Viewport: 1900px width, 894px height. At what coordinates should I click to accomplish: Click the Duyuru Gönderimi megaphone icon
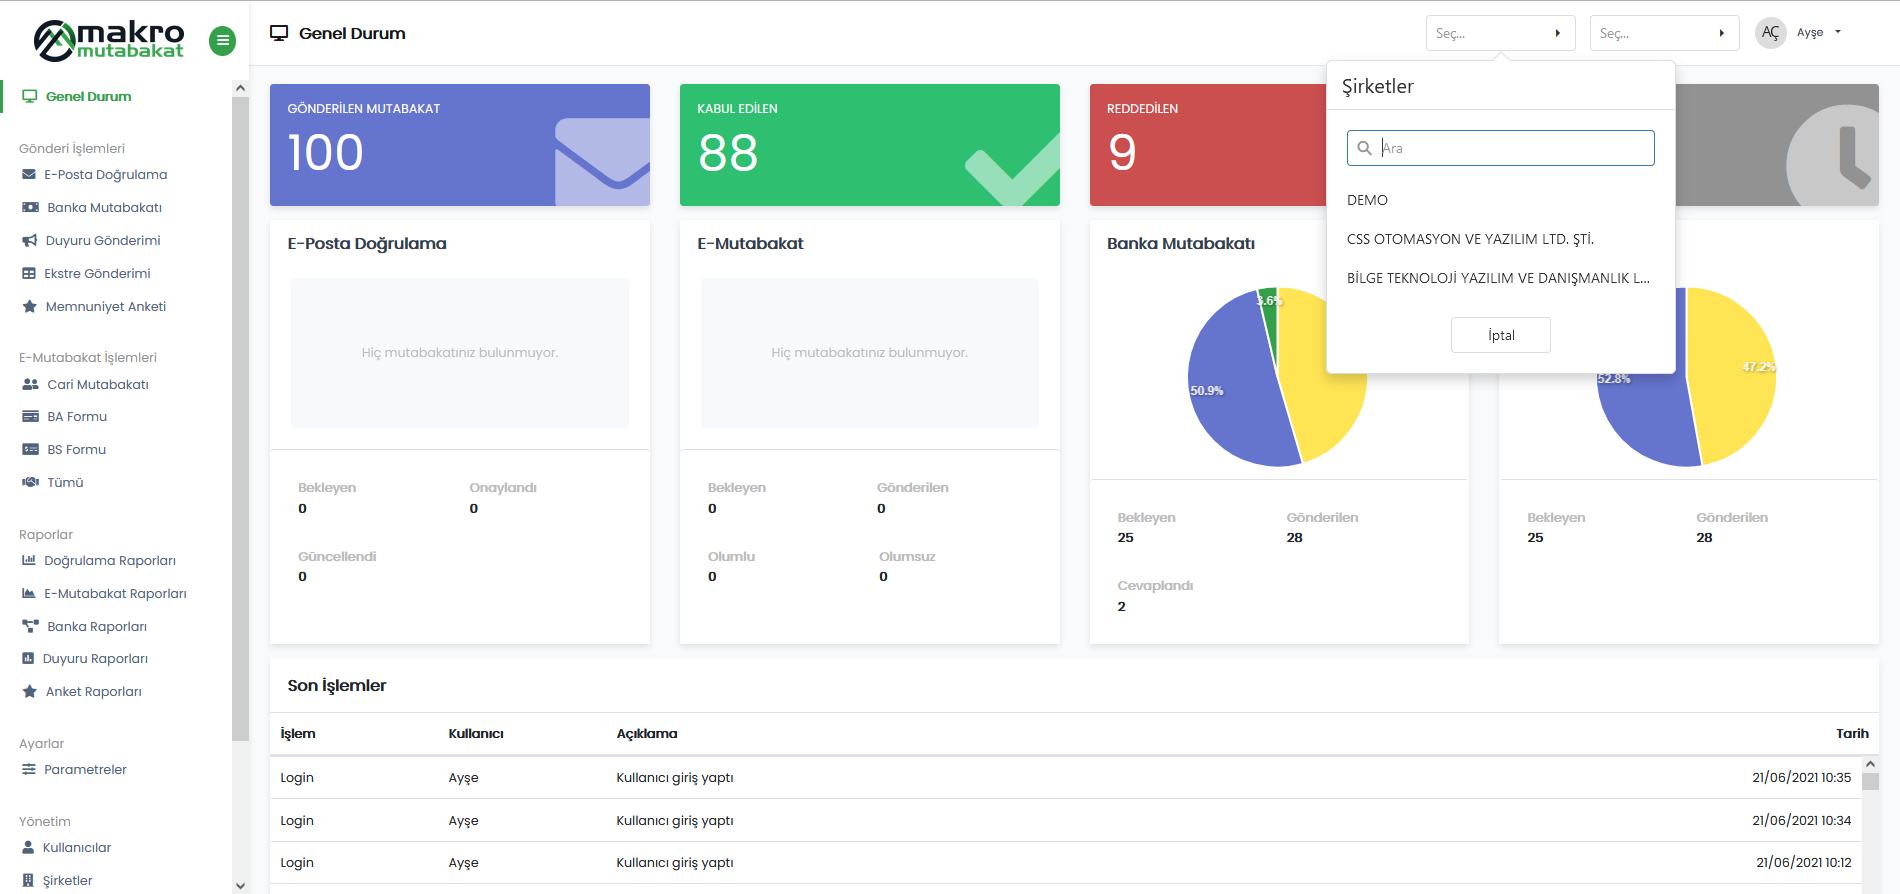point(29,241)
